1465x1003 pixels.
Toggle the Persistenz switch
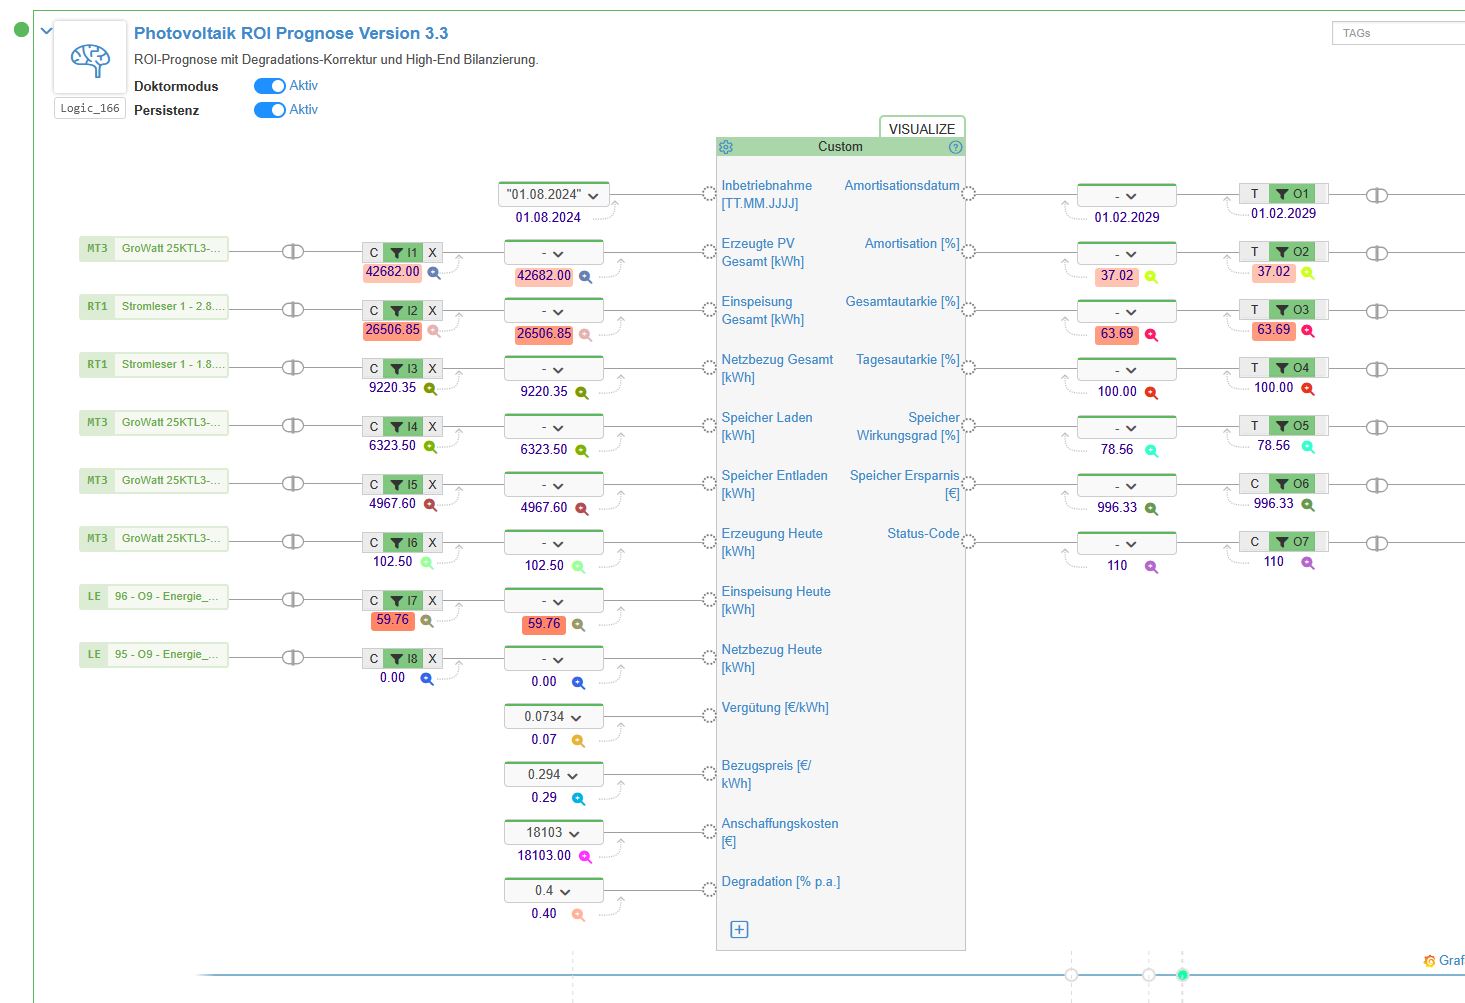pyautogui.click(x=269, y=110)
